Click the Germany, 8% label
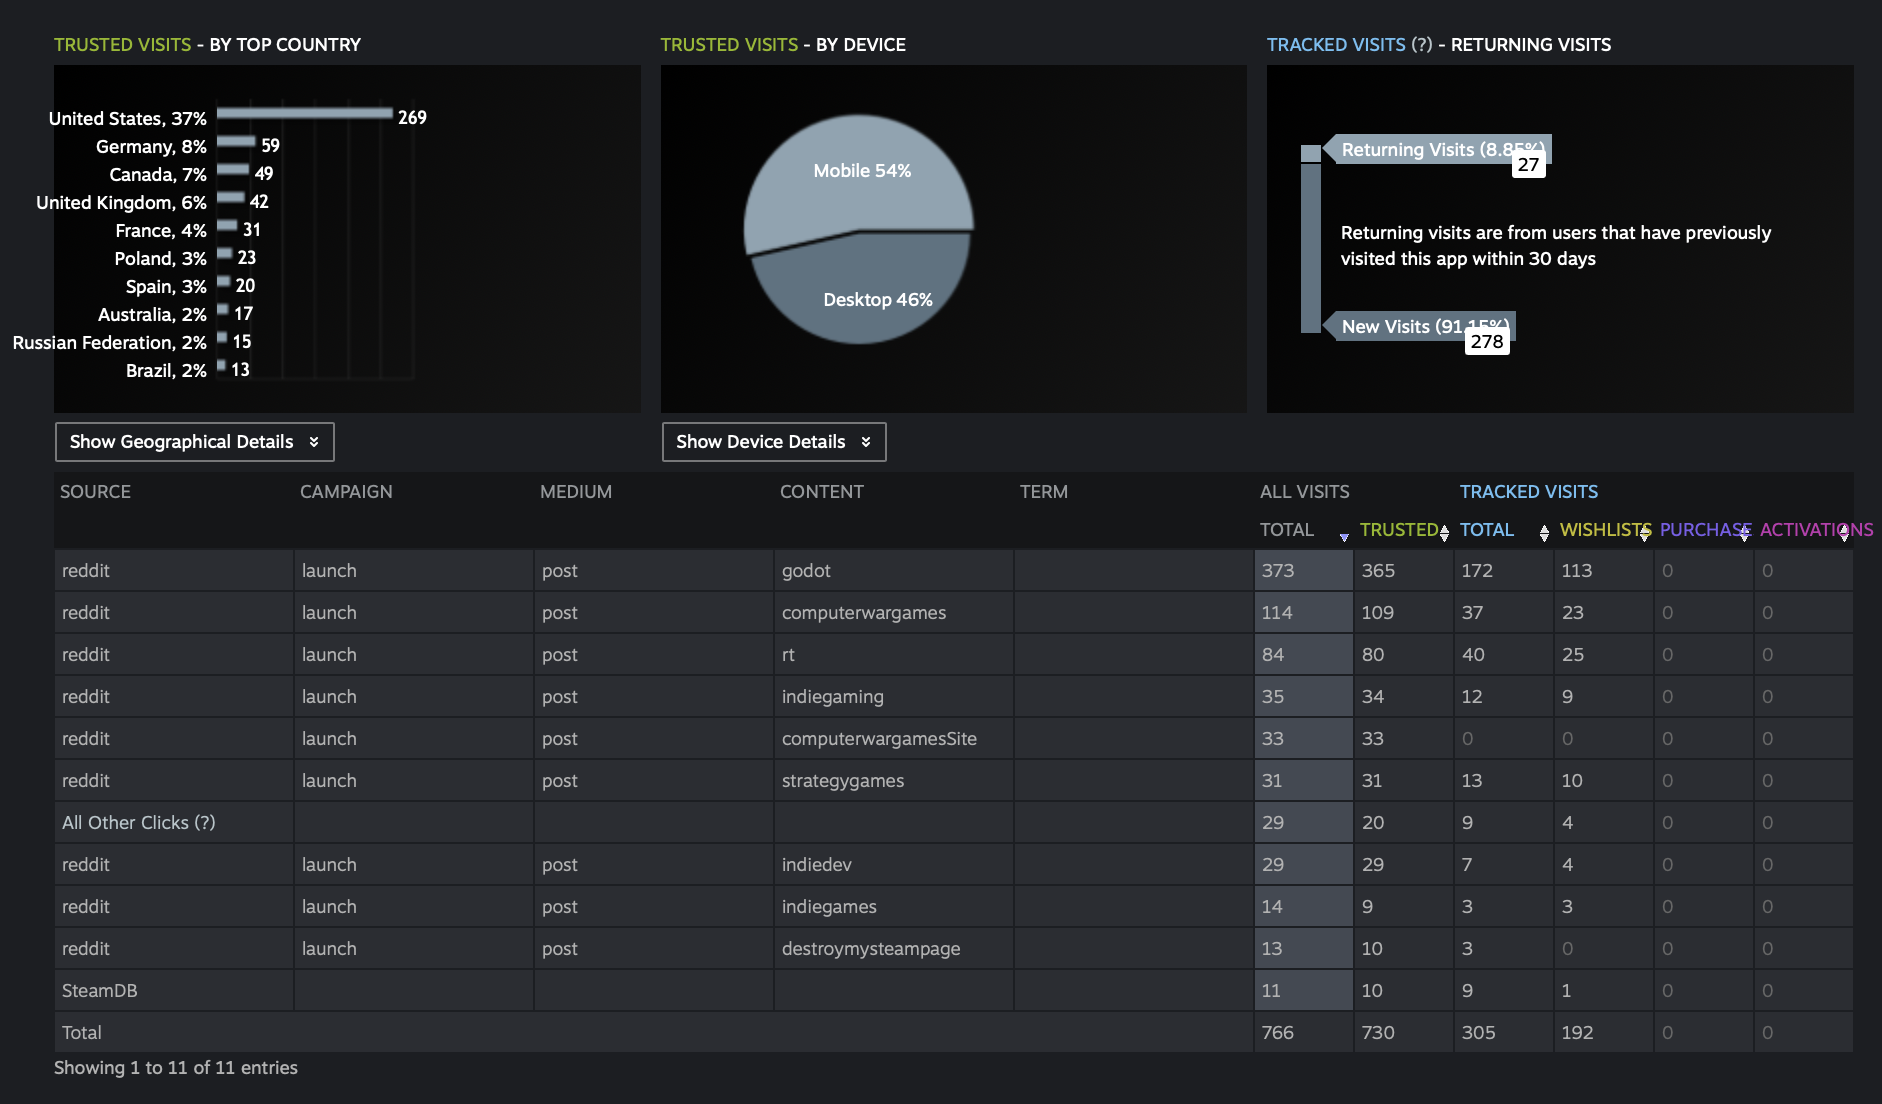Viewport: 1882px width, 1104px height. (151, 146)
